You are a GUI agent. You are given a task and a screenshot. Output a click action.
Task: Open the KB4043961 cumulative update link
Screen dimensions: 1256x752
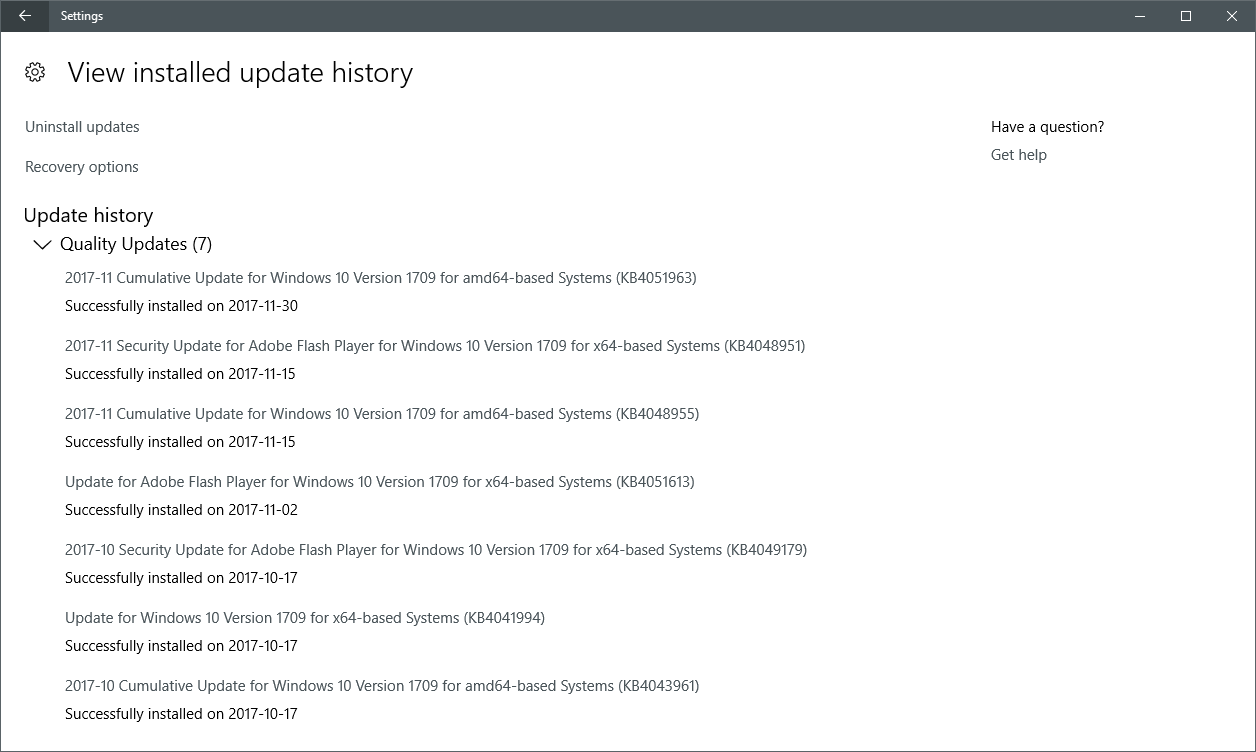point(381,686)
